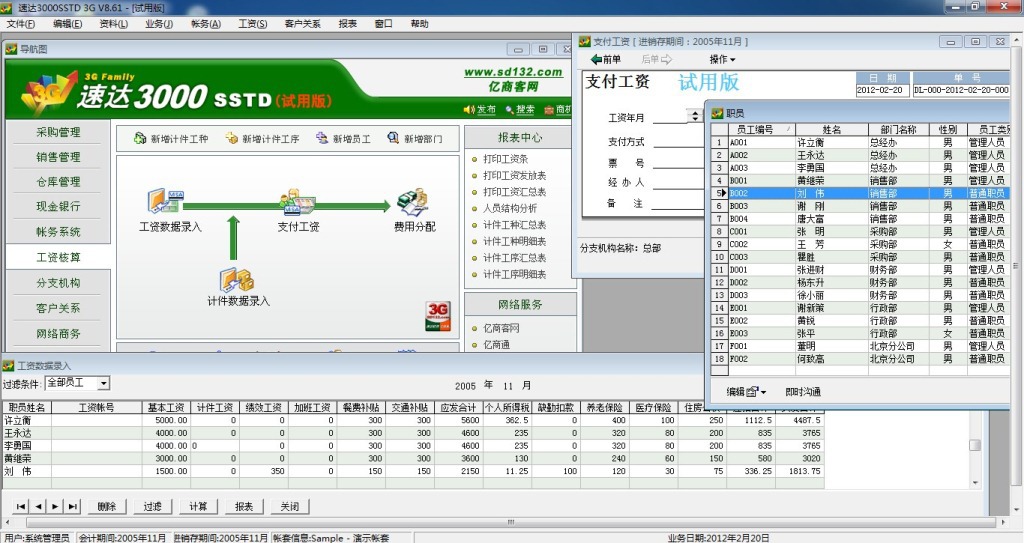Select 刘伟 row in salary table
Viewport: 1024px width, 543px height.
(411, 471)
